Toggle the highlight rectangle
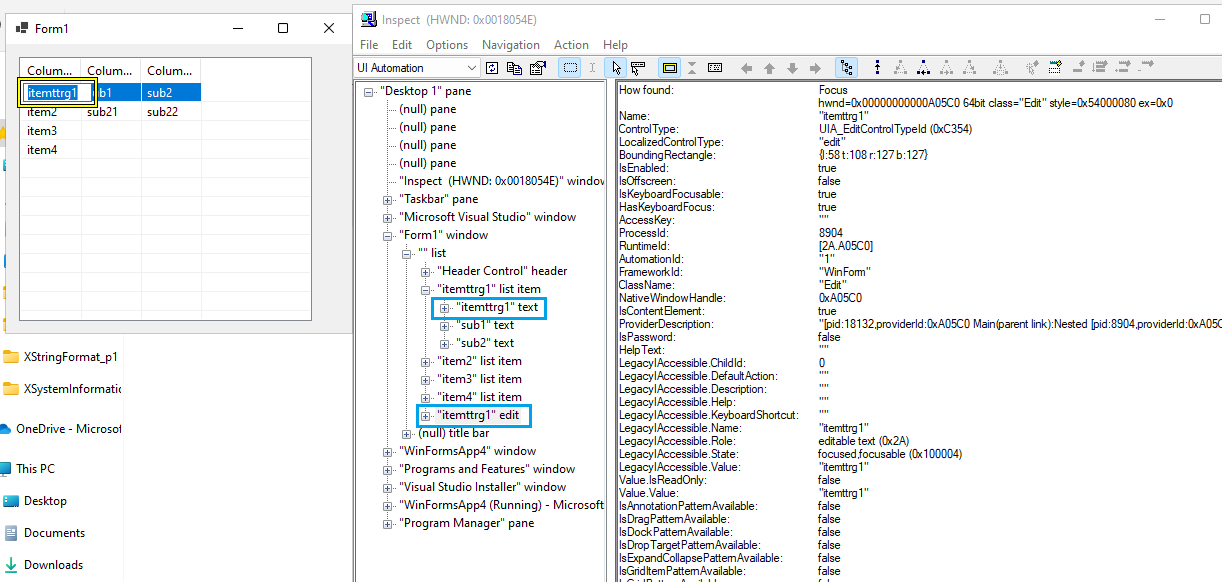1222x582 pixels. (x=669, y=66)
